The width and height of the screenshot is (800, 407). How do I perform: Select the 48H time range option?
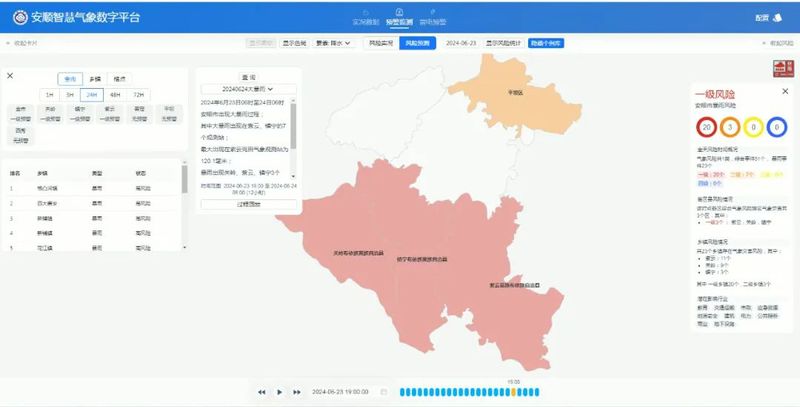coord(115,95)
